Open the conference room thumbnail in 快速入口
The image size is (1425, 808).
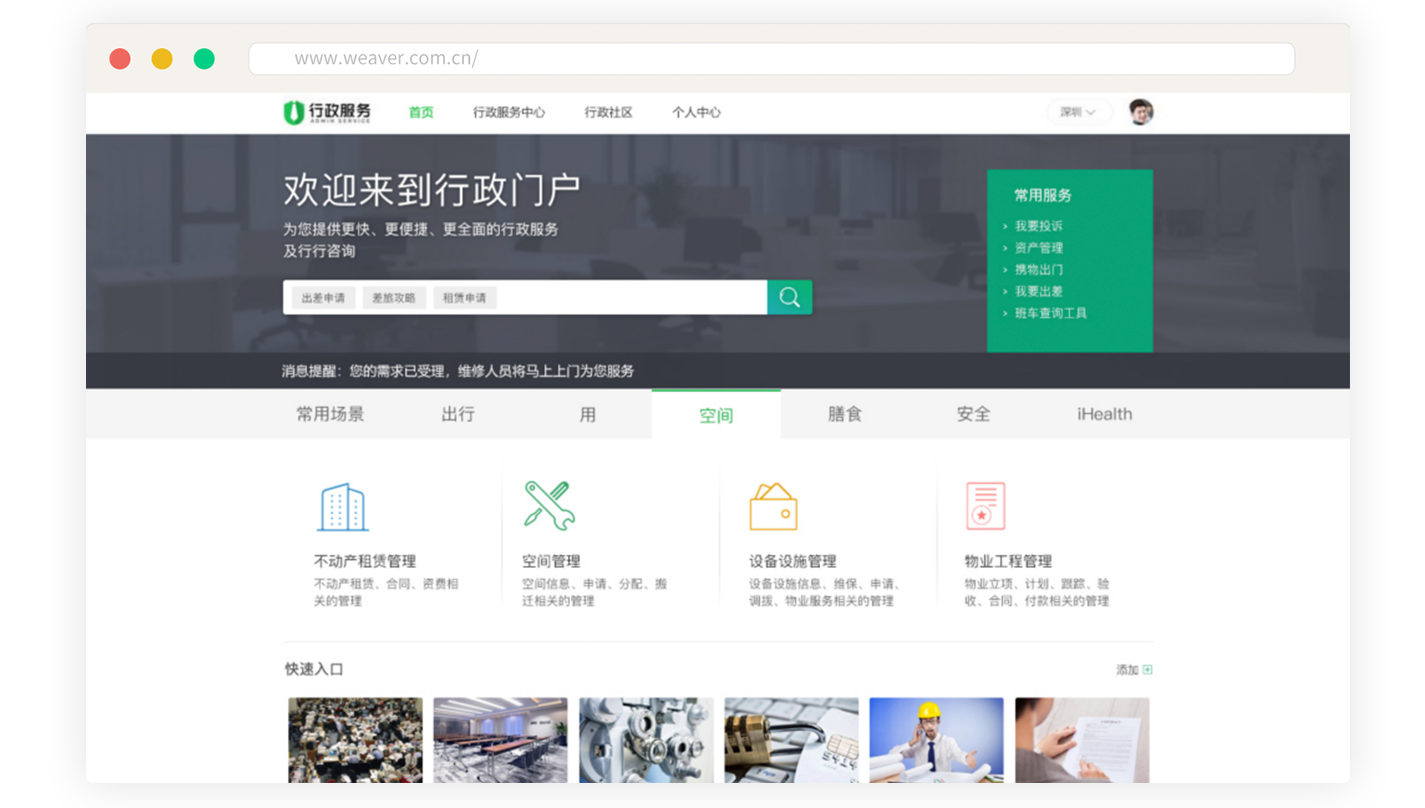click(500, 739)
